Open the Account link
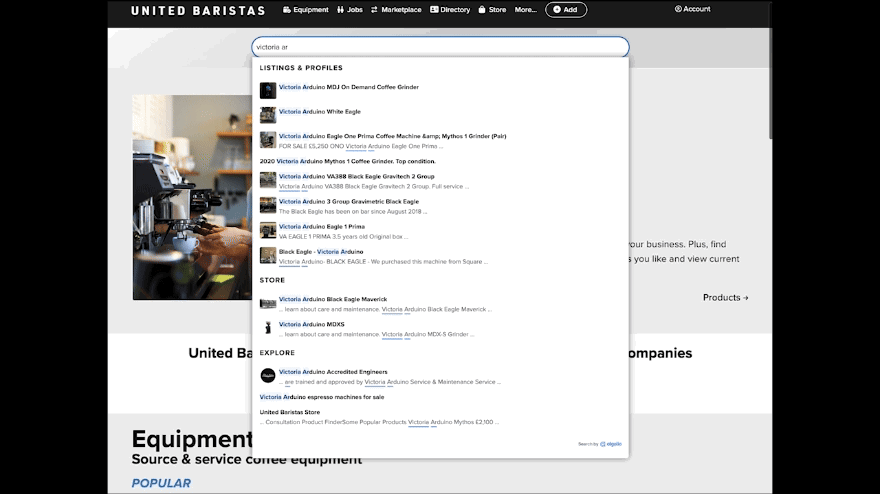This screenshot has width=880, height=494. [692, 9]
